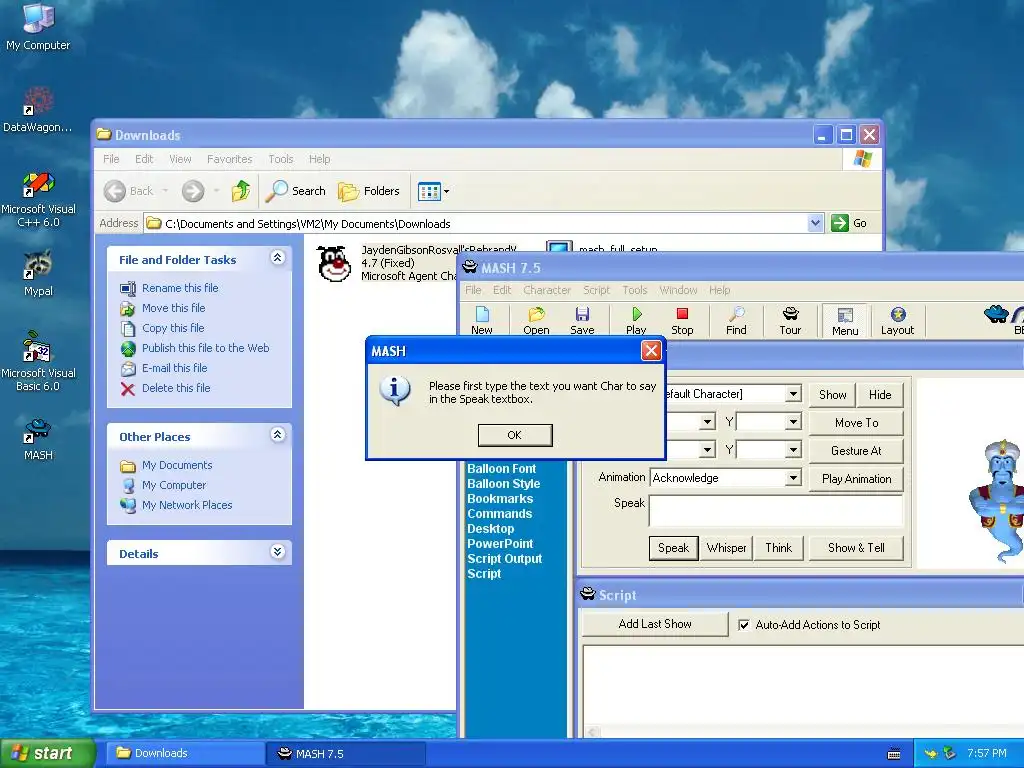Click the Gesture At button
Screen dimensions: 1024x768
(x=856, y=451)
